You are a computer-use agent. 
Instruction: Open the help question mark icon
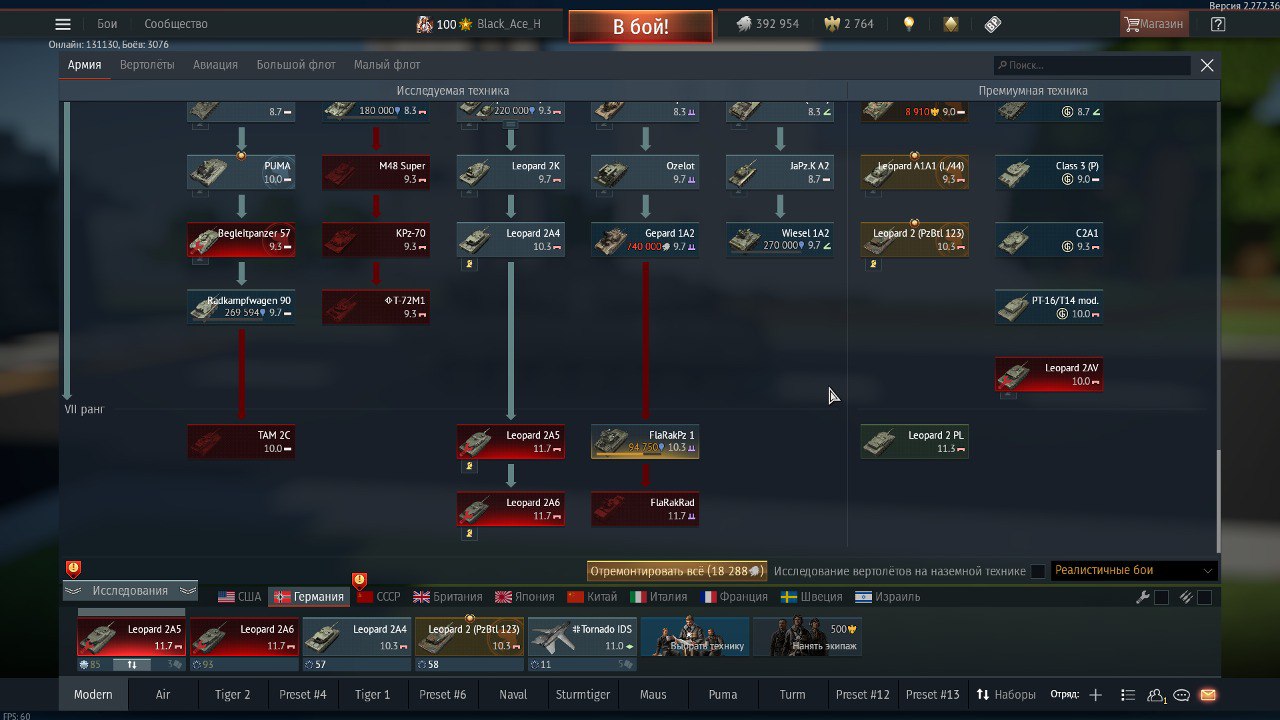pos(1218,24)
